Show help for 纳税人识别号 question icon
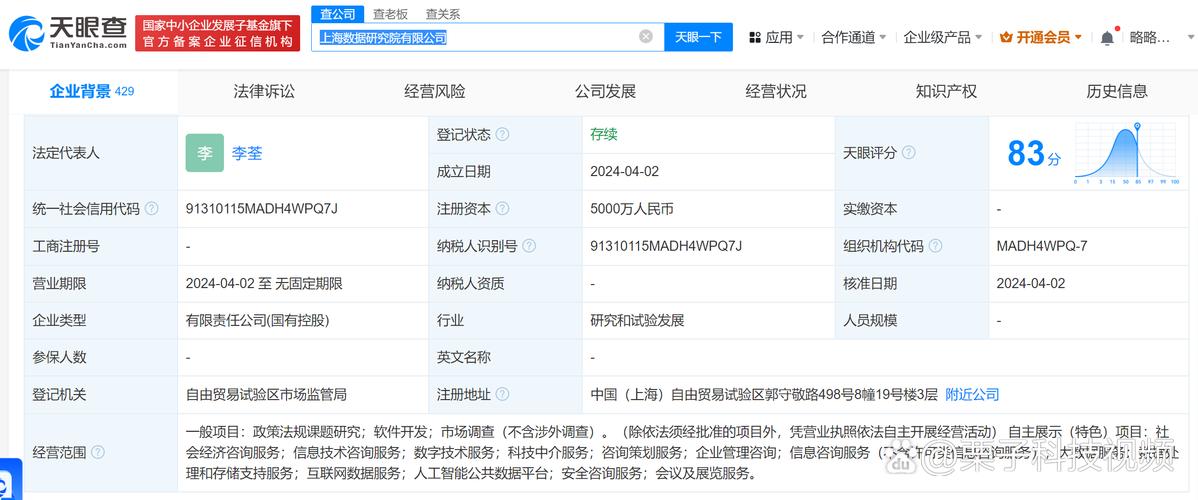Screen dimensions: 1198x500 coord(529,246)
